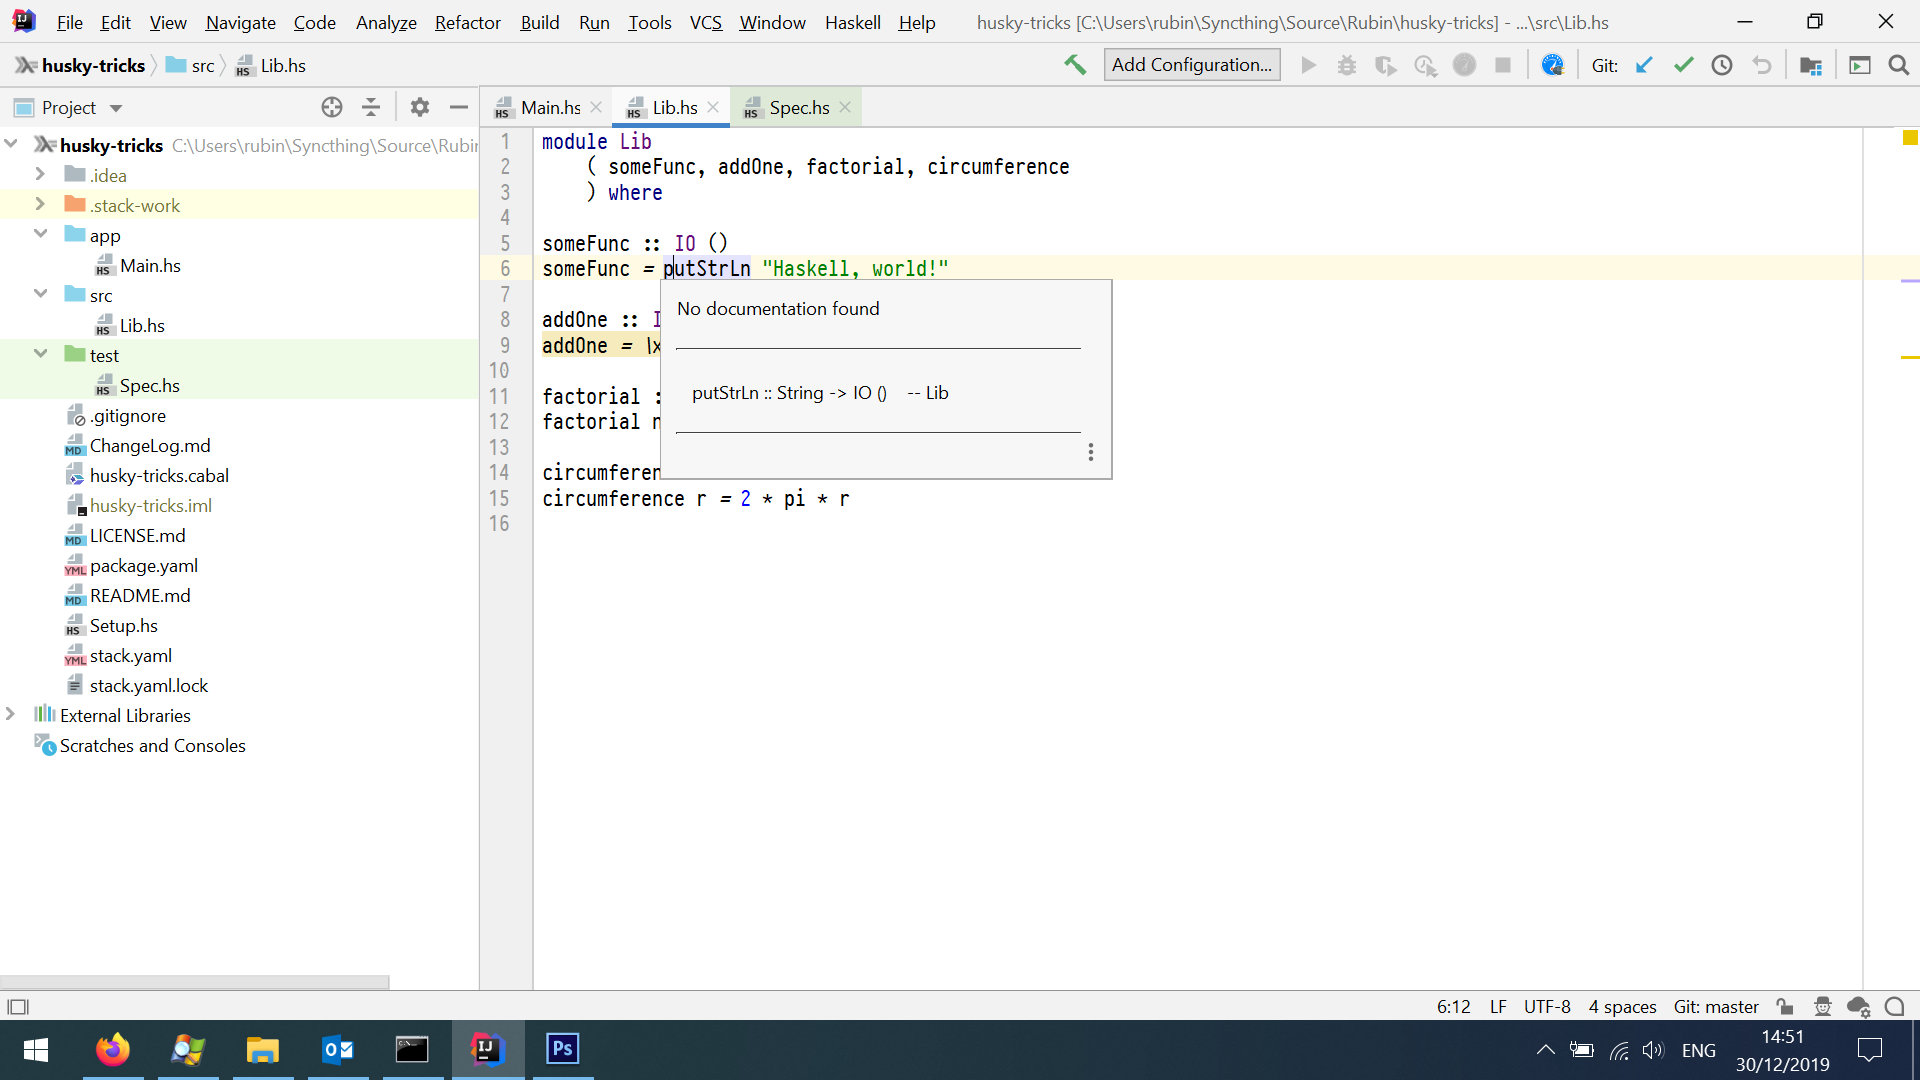Viewport: 1920px width, 1080px height.
Task: Show VCS history via the clock icon
Action: tap(1722, 64)
